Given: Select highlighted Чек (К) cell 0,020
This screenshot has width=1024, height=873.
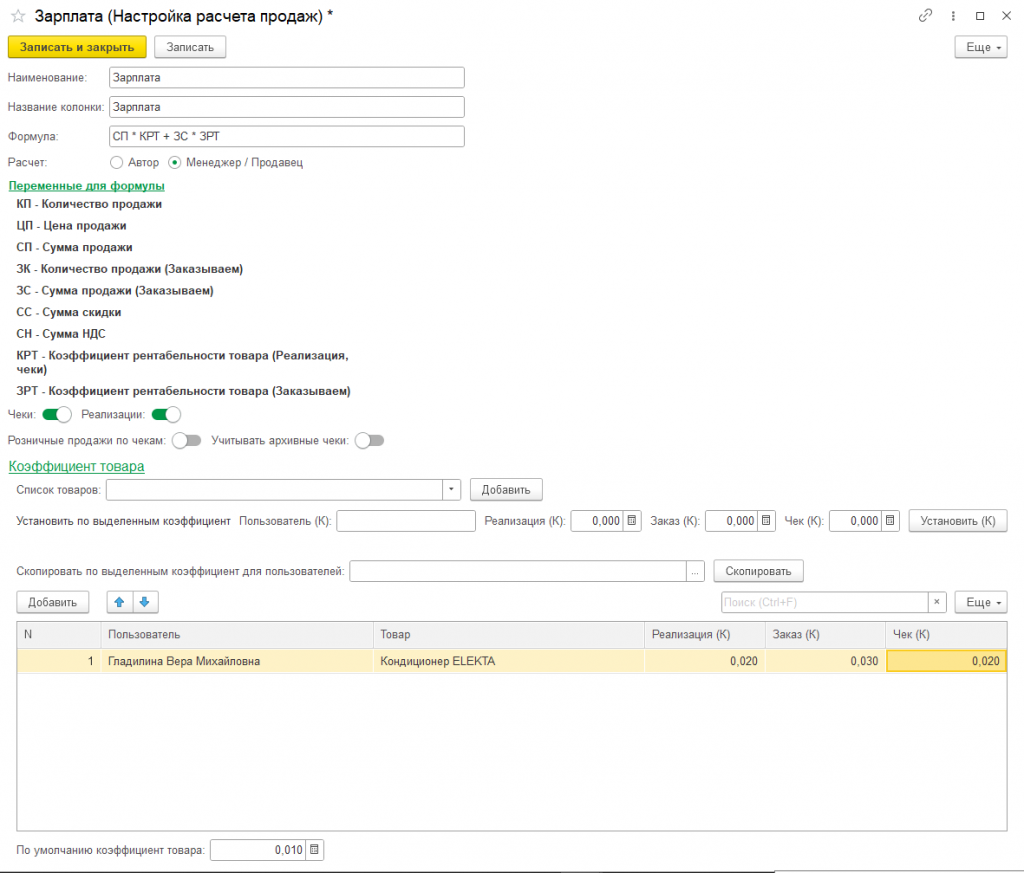Looking at the screenshot, I should (x=946, y=661).
